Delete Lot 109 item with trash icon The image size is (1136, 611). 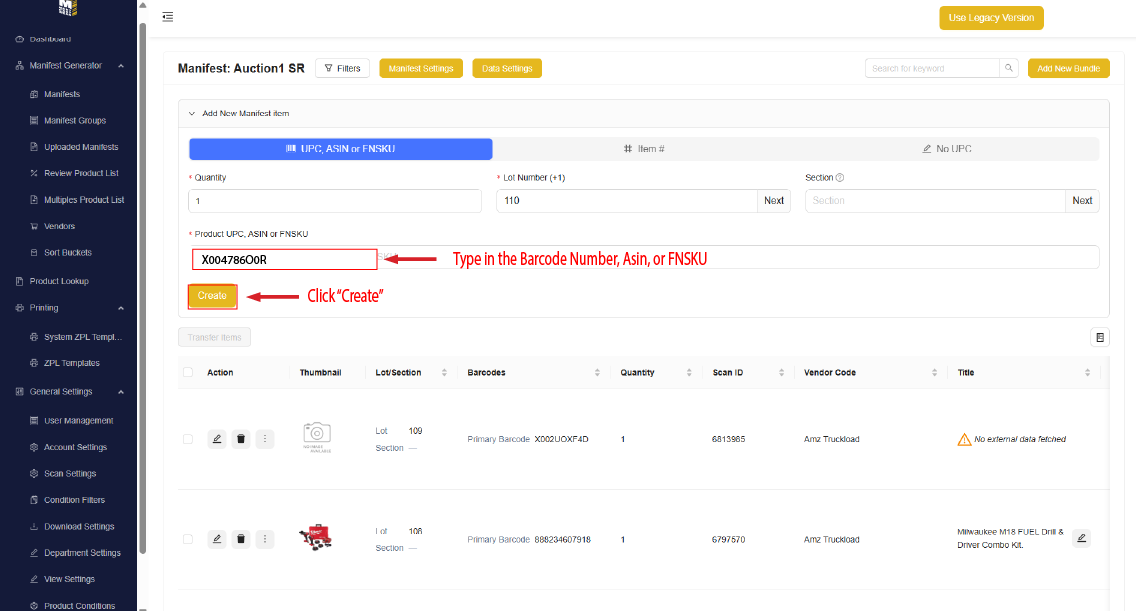(x=241, y=439)
